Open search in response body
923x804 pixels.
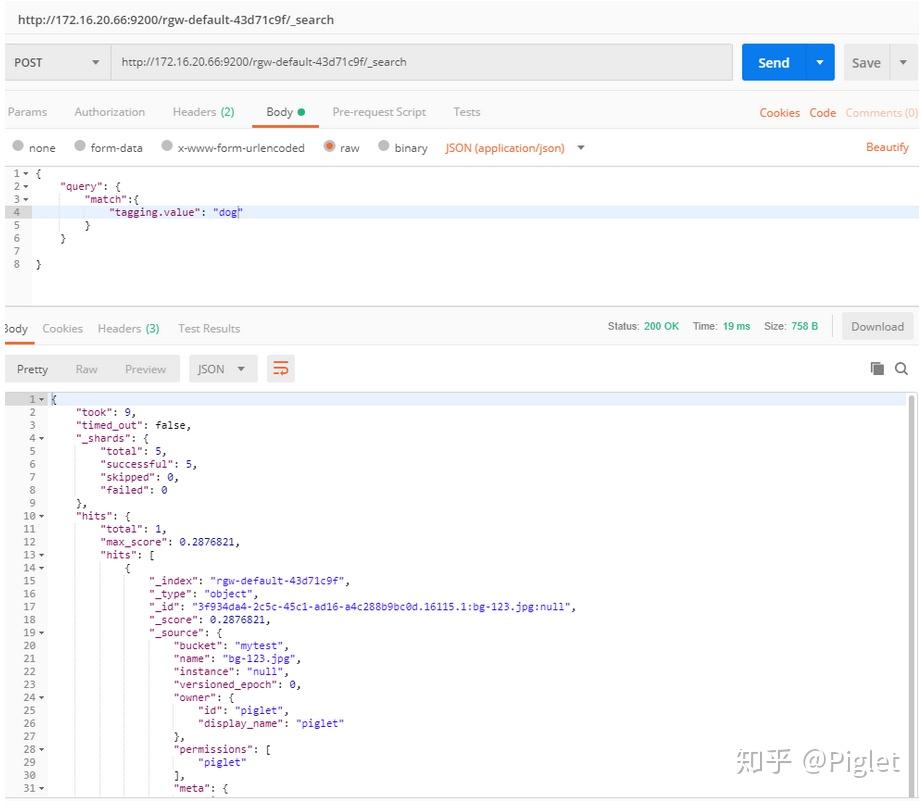pyautogui.click(x=901, y=369)
